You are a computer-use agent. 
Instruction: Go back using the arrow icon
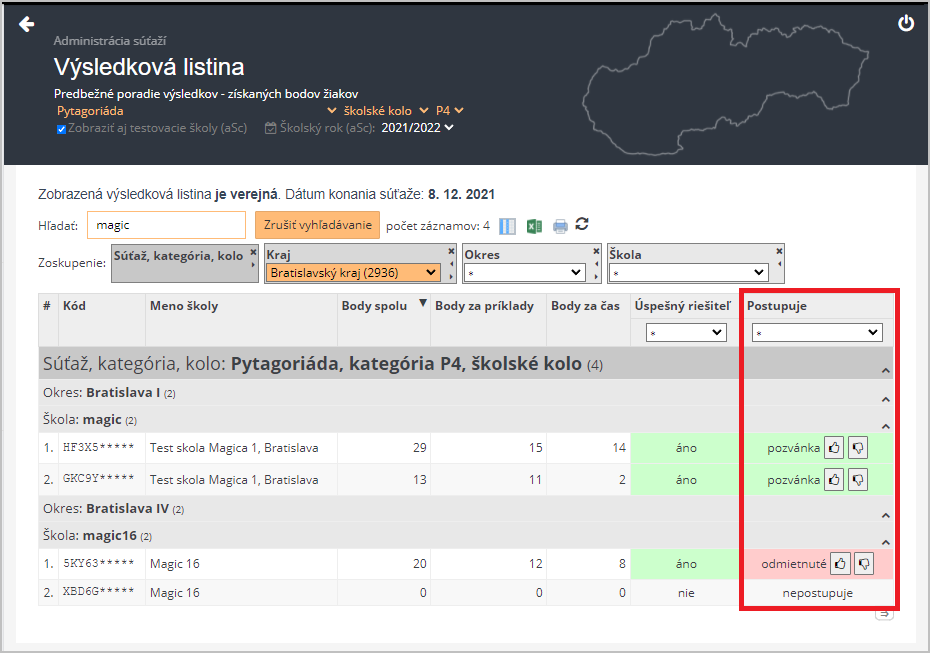[x=27, y=24]
